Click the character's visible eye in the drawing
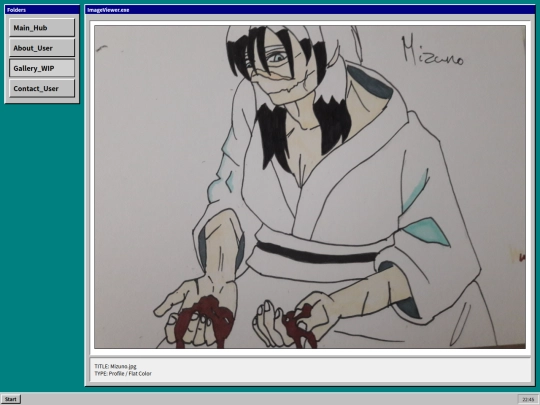 pyautogui.click(x=277, y=58)
